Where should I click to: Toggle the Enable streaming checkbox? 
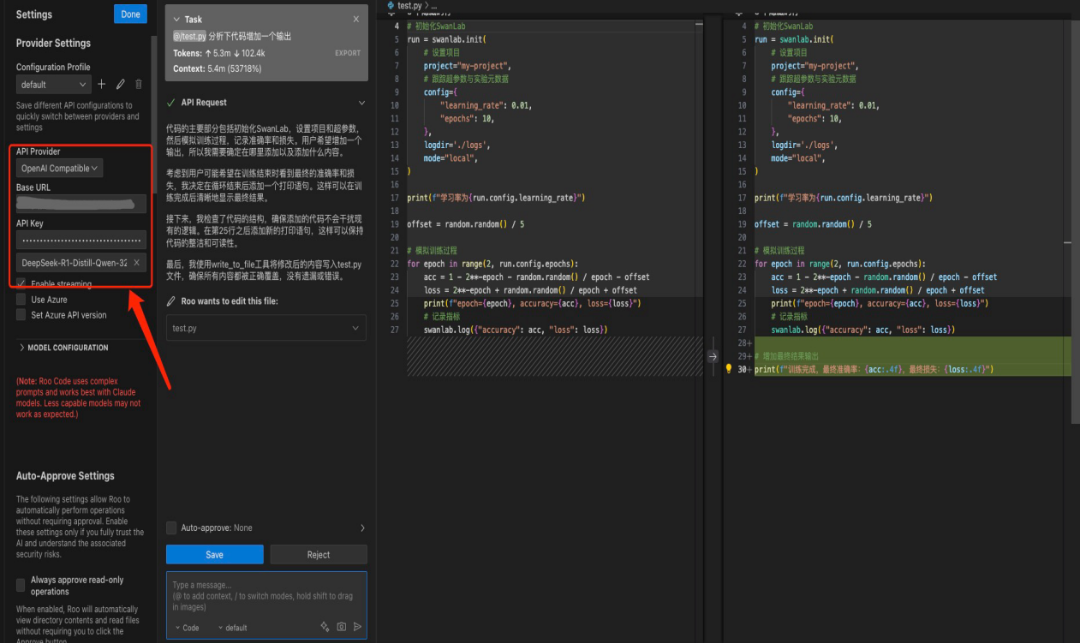22,284
